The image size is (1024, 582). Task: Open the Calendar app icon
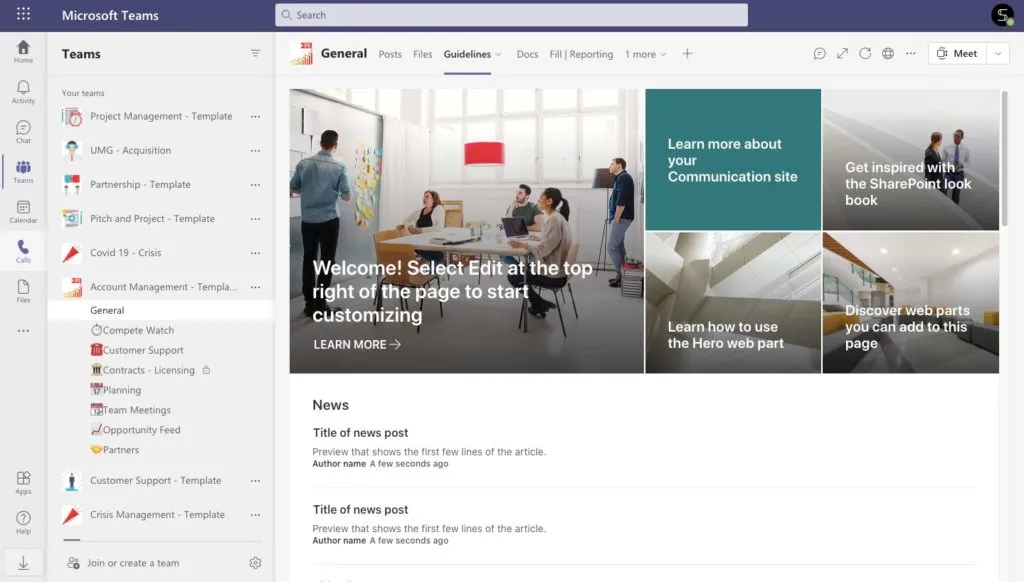pos(24,211)
